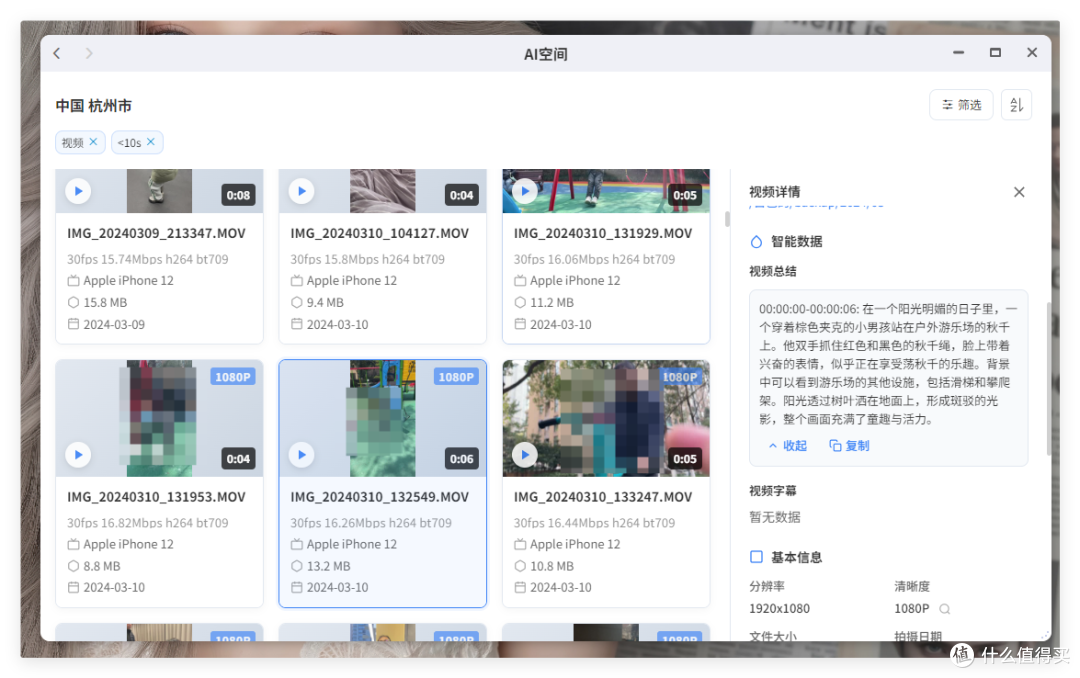This screenshot has height=678, width=1080.
Task: Go back with the left arrow
Action: click(x=57, y=53)
